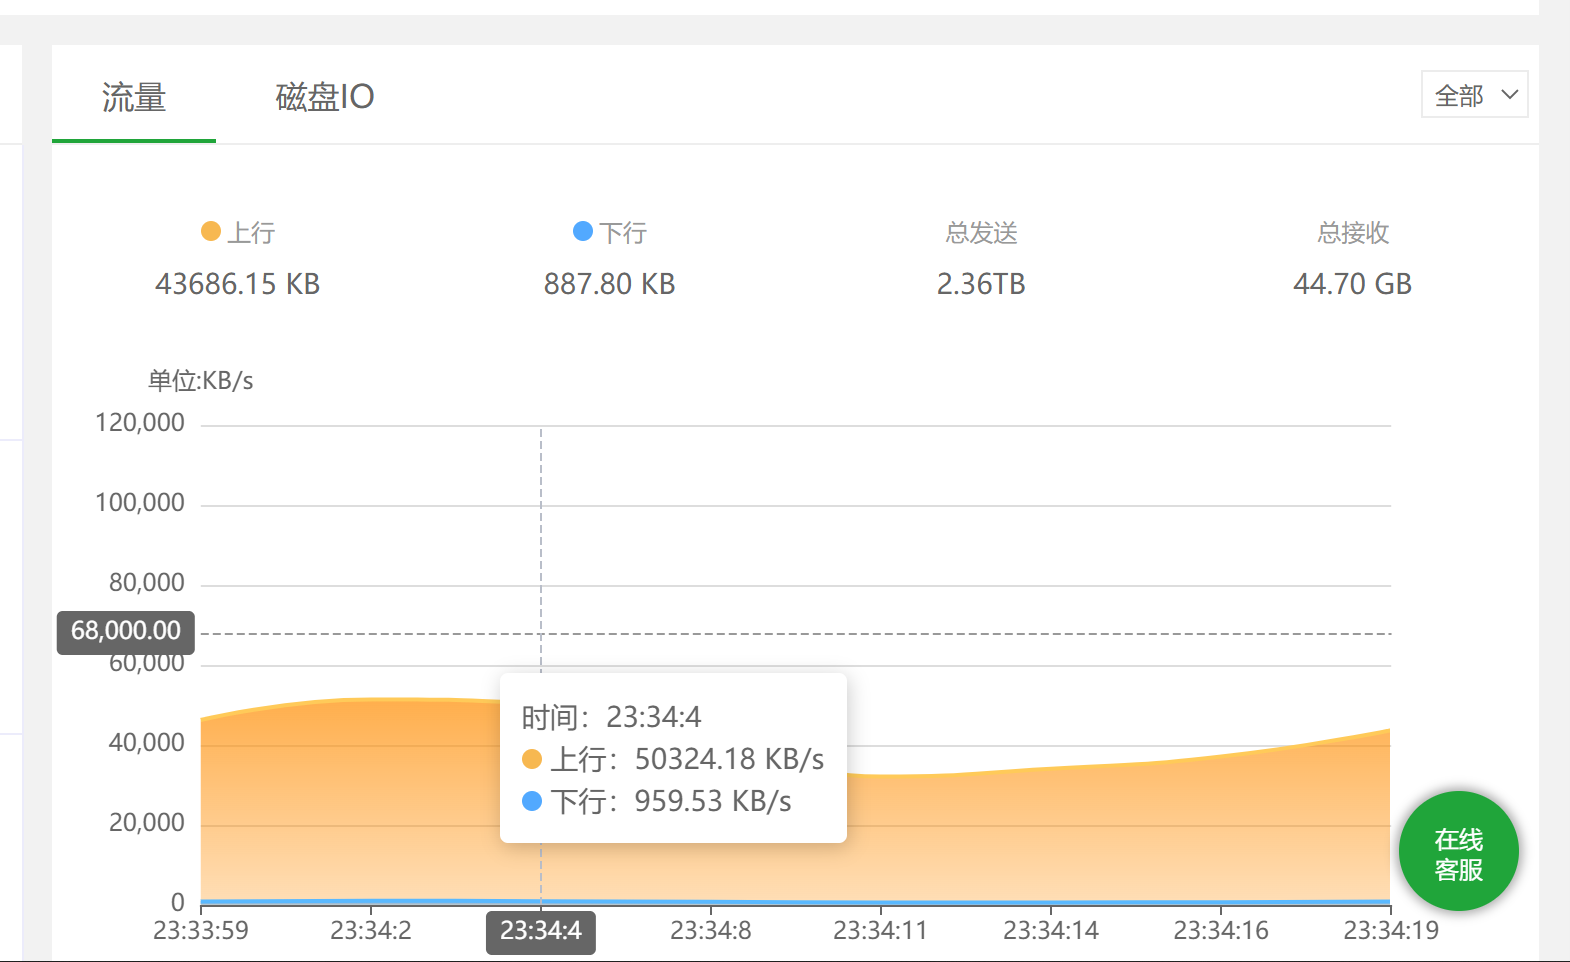The width and height of the screenshot is (1570, 962).
Task: Toggle the 上行 orange legend series
Action: (238, 233)
